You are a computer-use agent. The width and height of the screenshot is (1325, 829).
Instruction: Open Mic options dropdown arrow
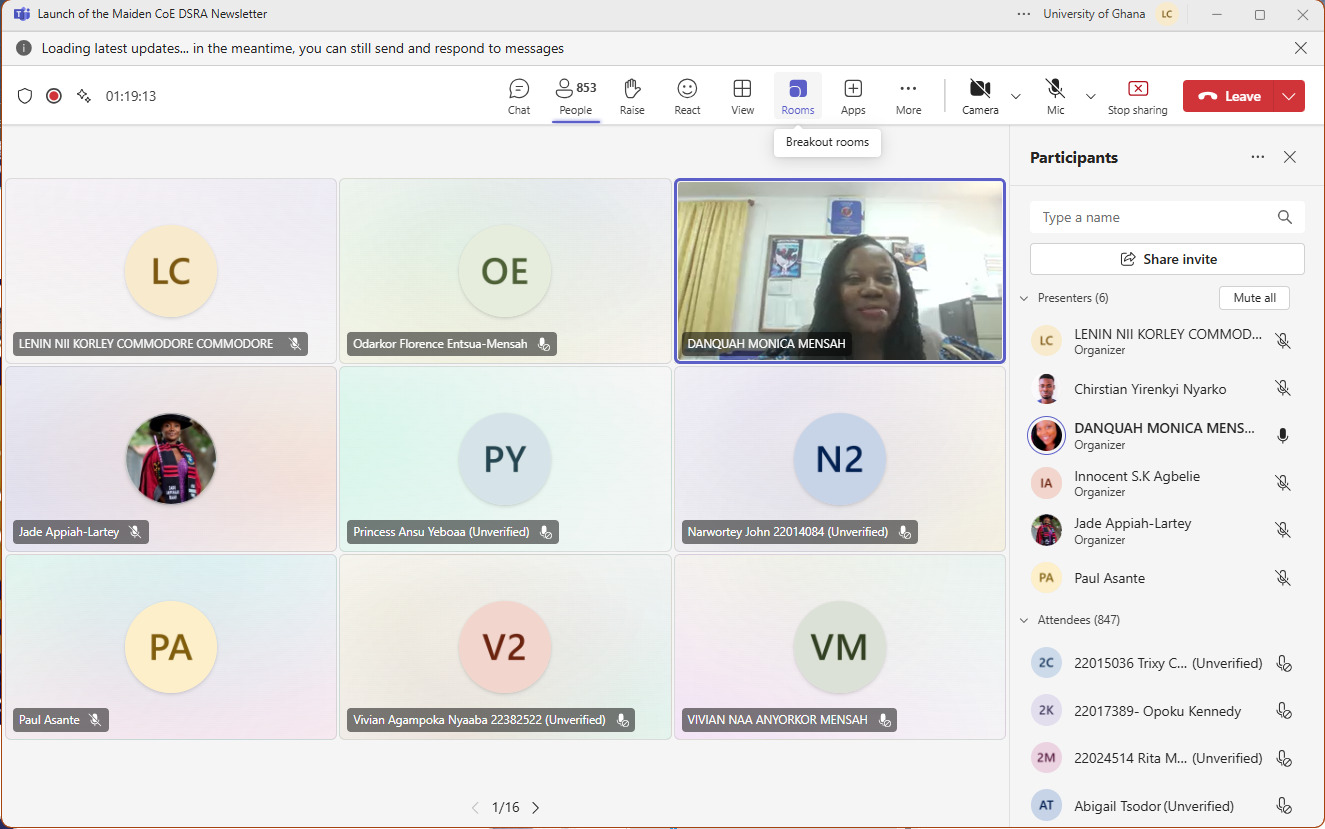(x=1091, y=96)
